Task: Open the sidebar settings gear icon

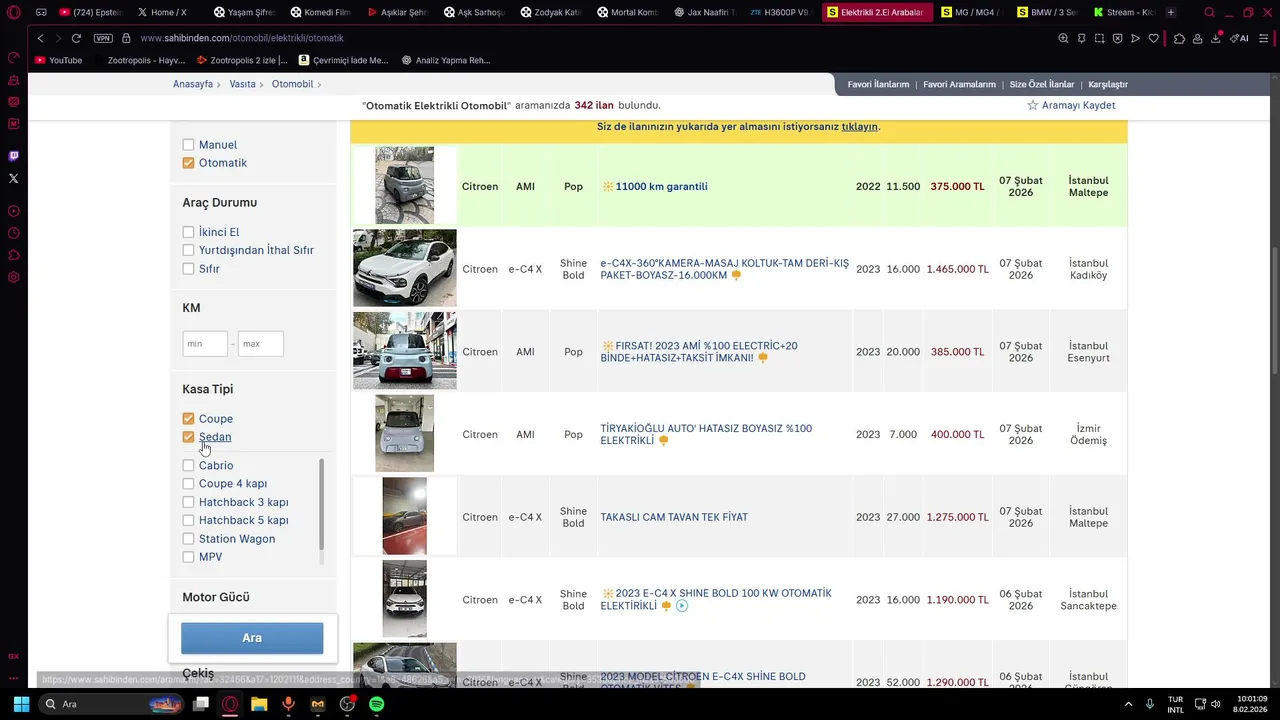Action: click(13, 277)
